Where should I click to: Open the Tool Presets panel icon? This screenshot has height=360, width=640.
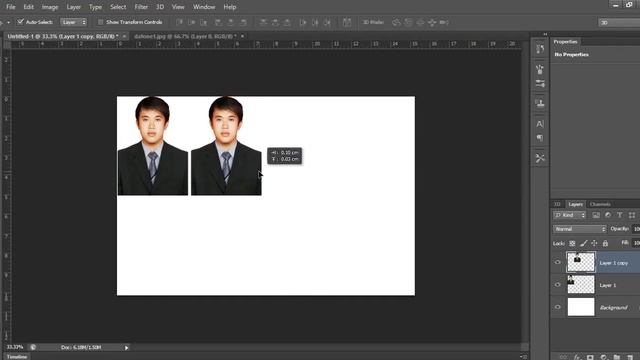(x=540, y=158)
